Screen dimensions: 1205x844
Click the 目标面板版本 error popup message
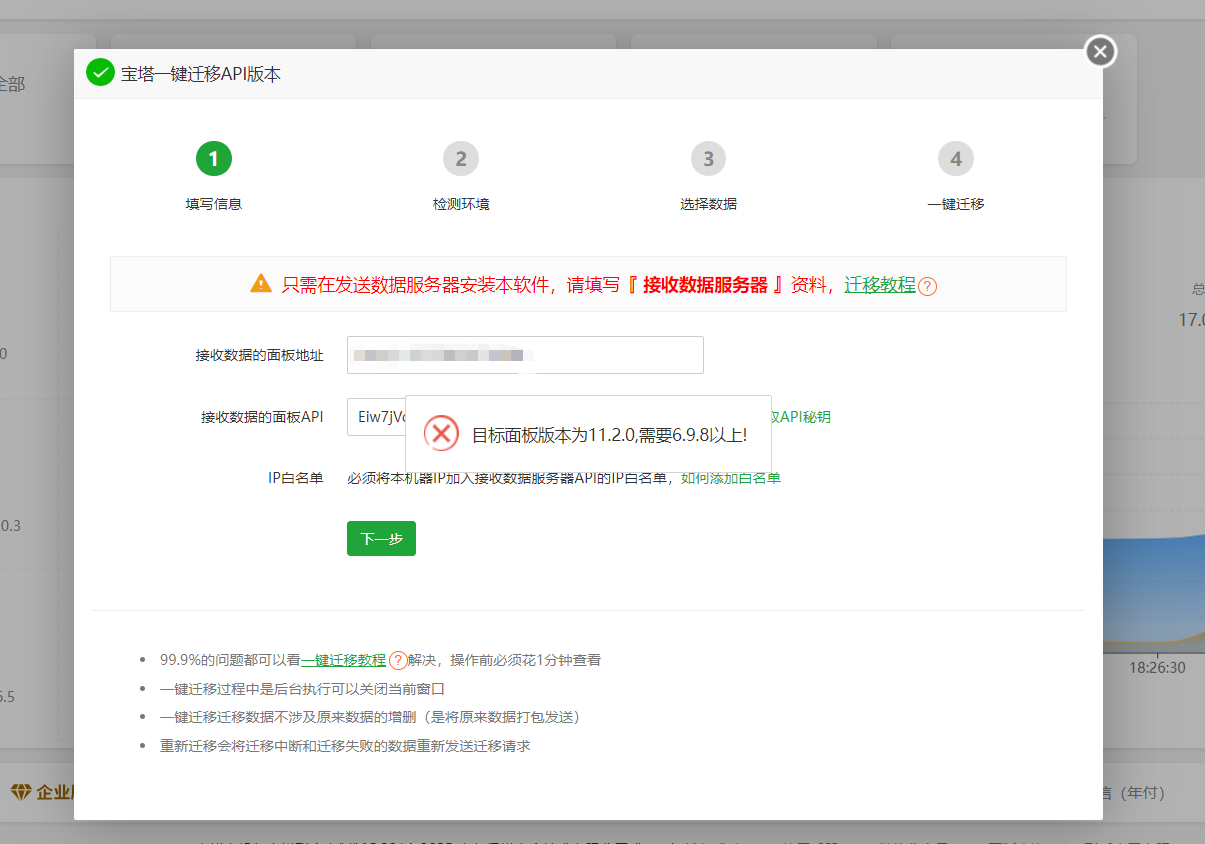click(612, 434)
